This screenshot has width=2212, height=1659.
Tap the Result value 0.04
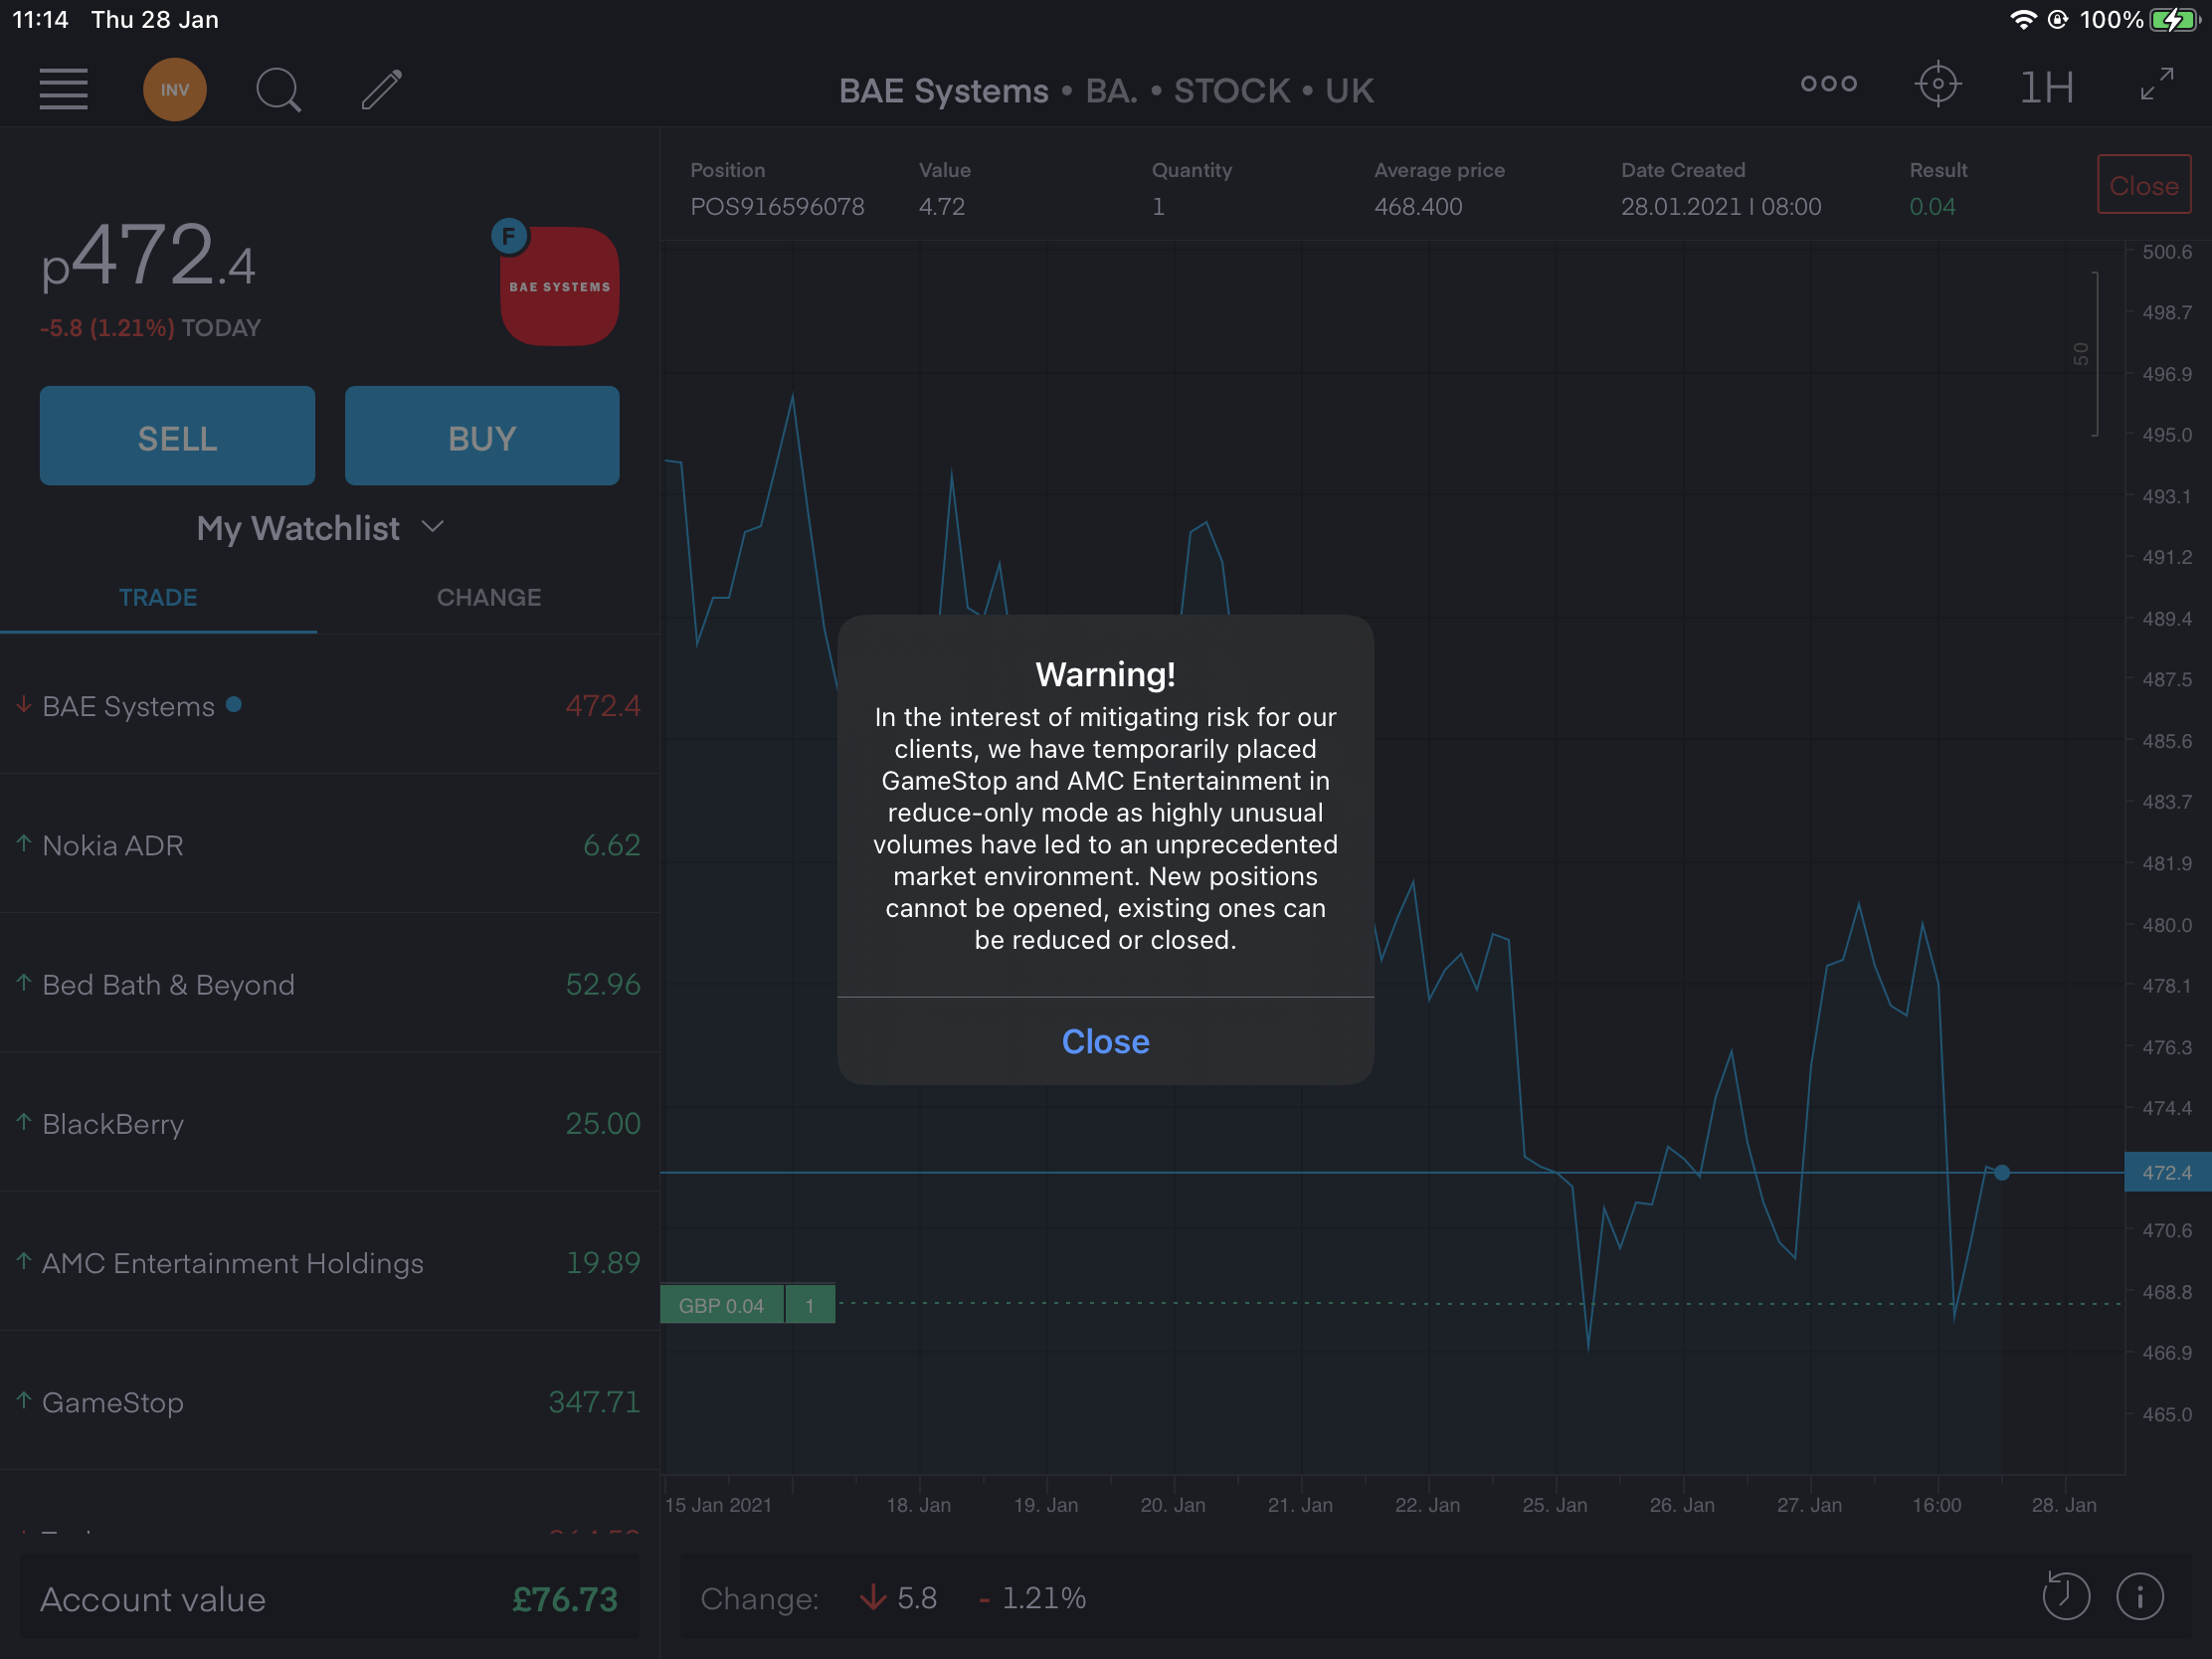pos(1932,207)
